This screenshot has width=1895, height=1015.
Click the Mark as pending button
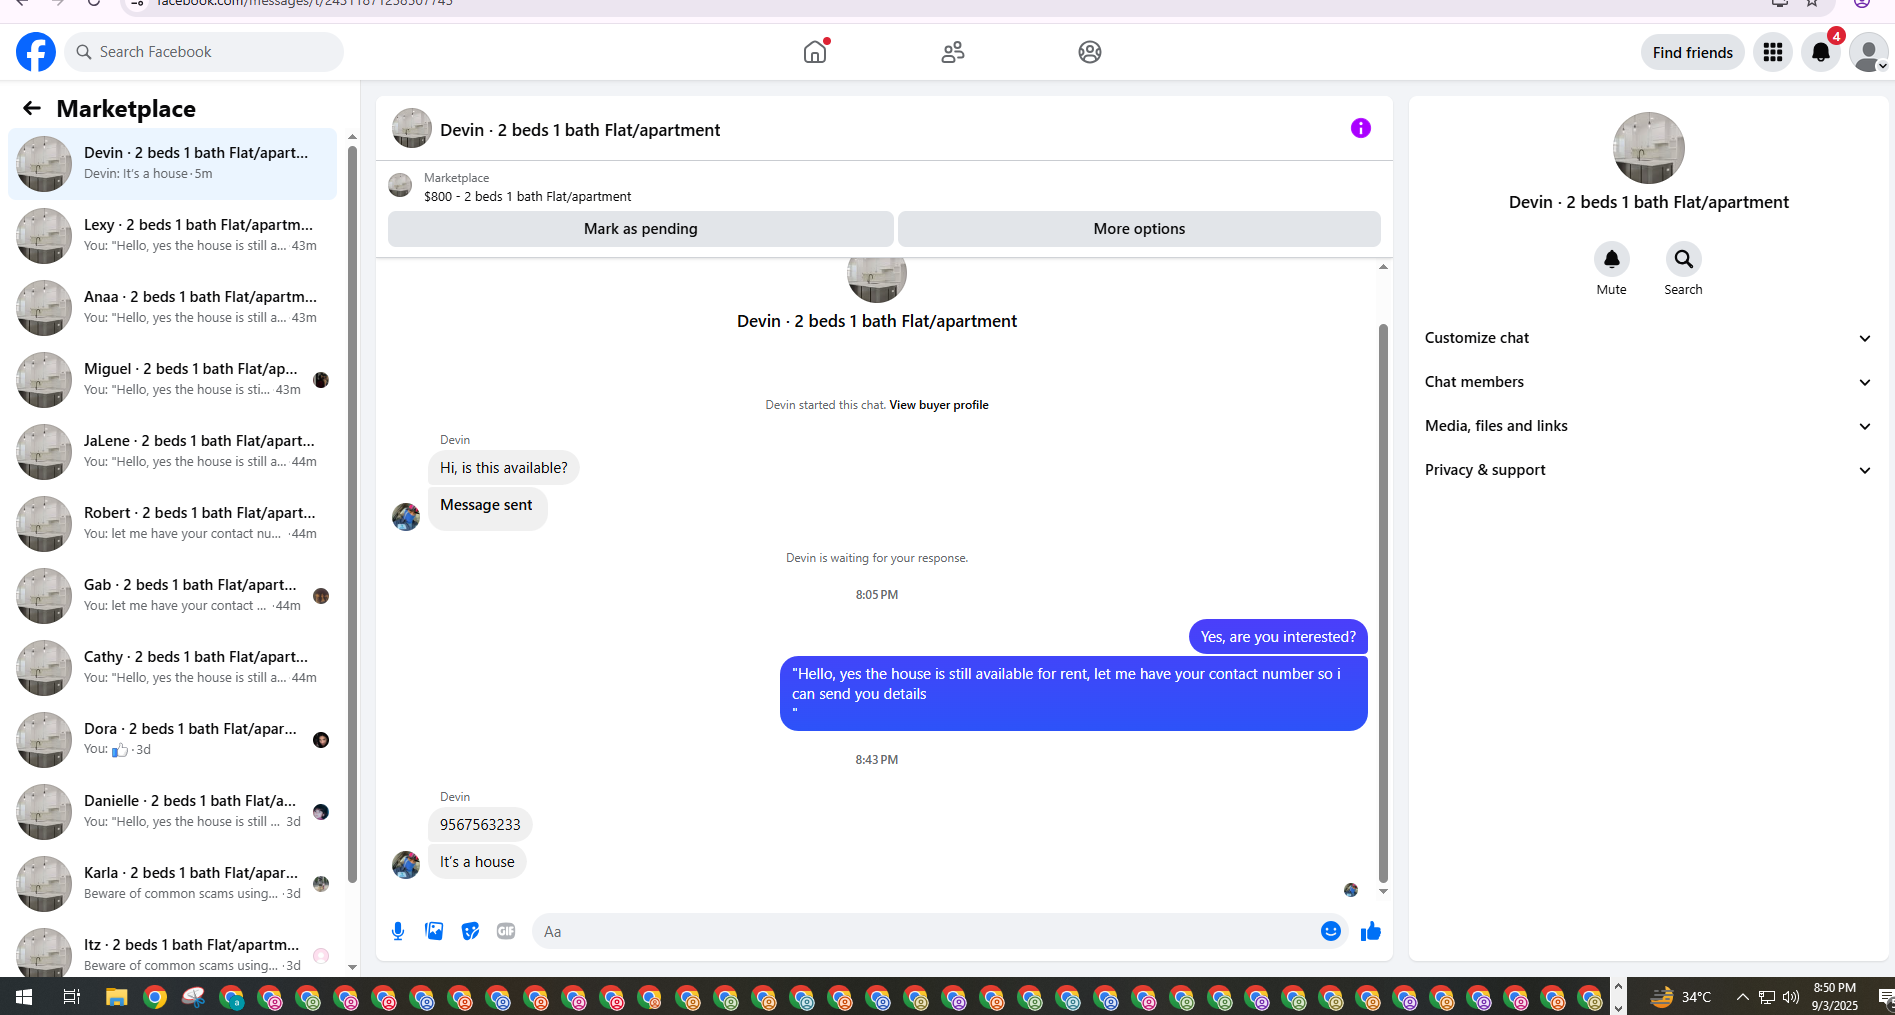tap(641, 229)
